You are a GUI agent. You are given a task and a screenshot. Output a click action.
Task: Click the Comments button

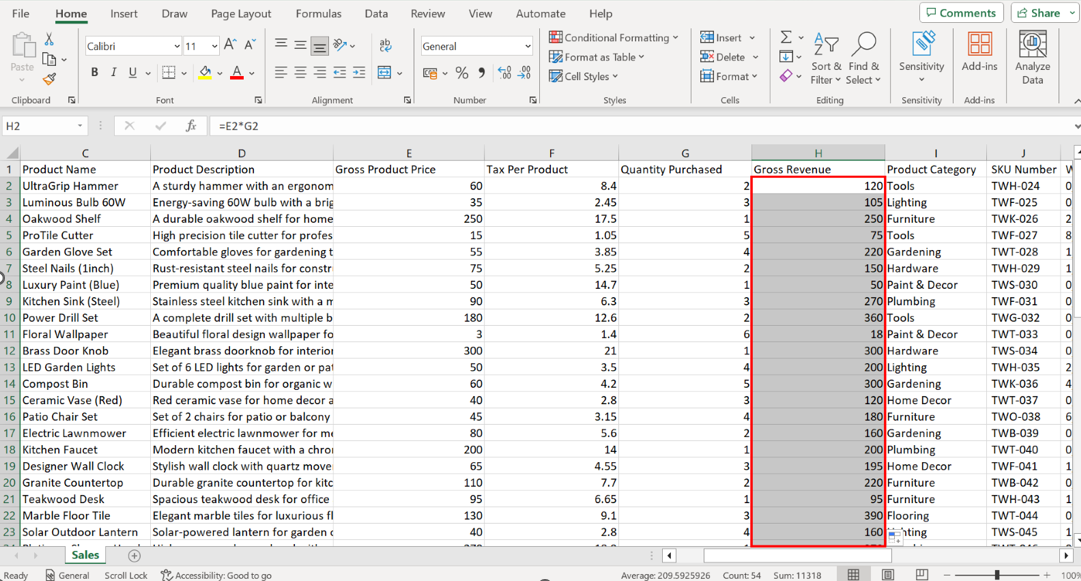pyautogui.click(x=961, y=13)
